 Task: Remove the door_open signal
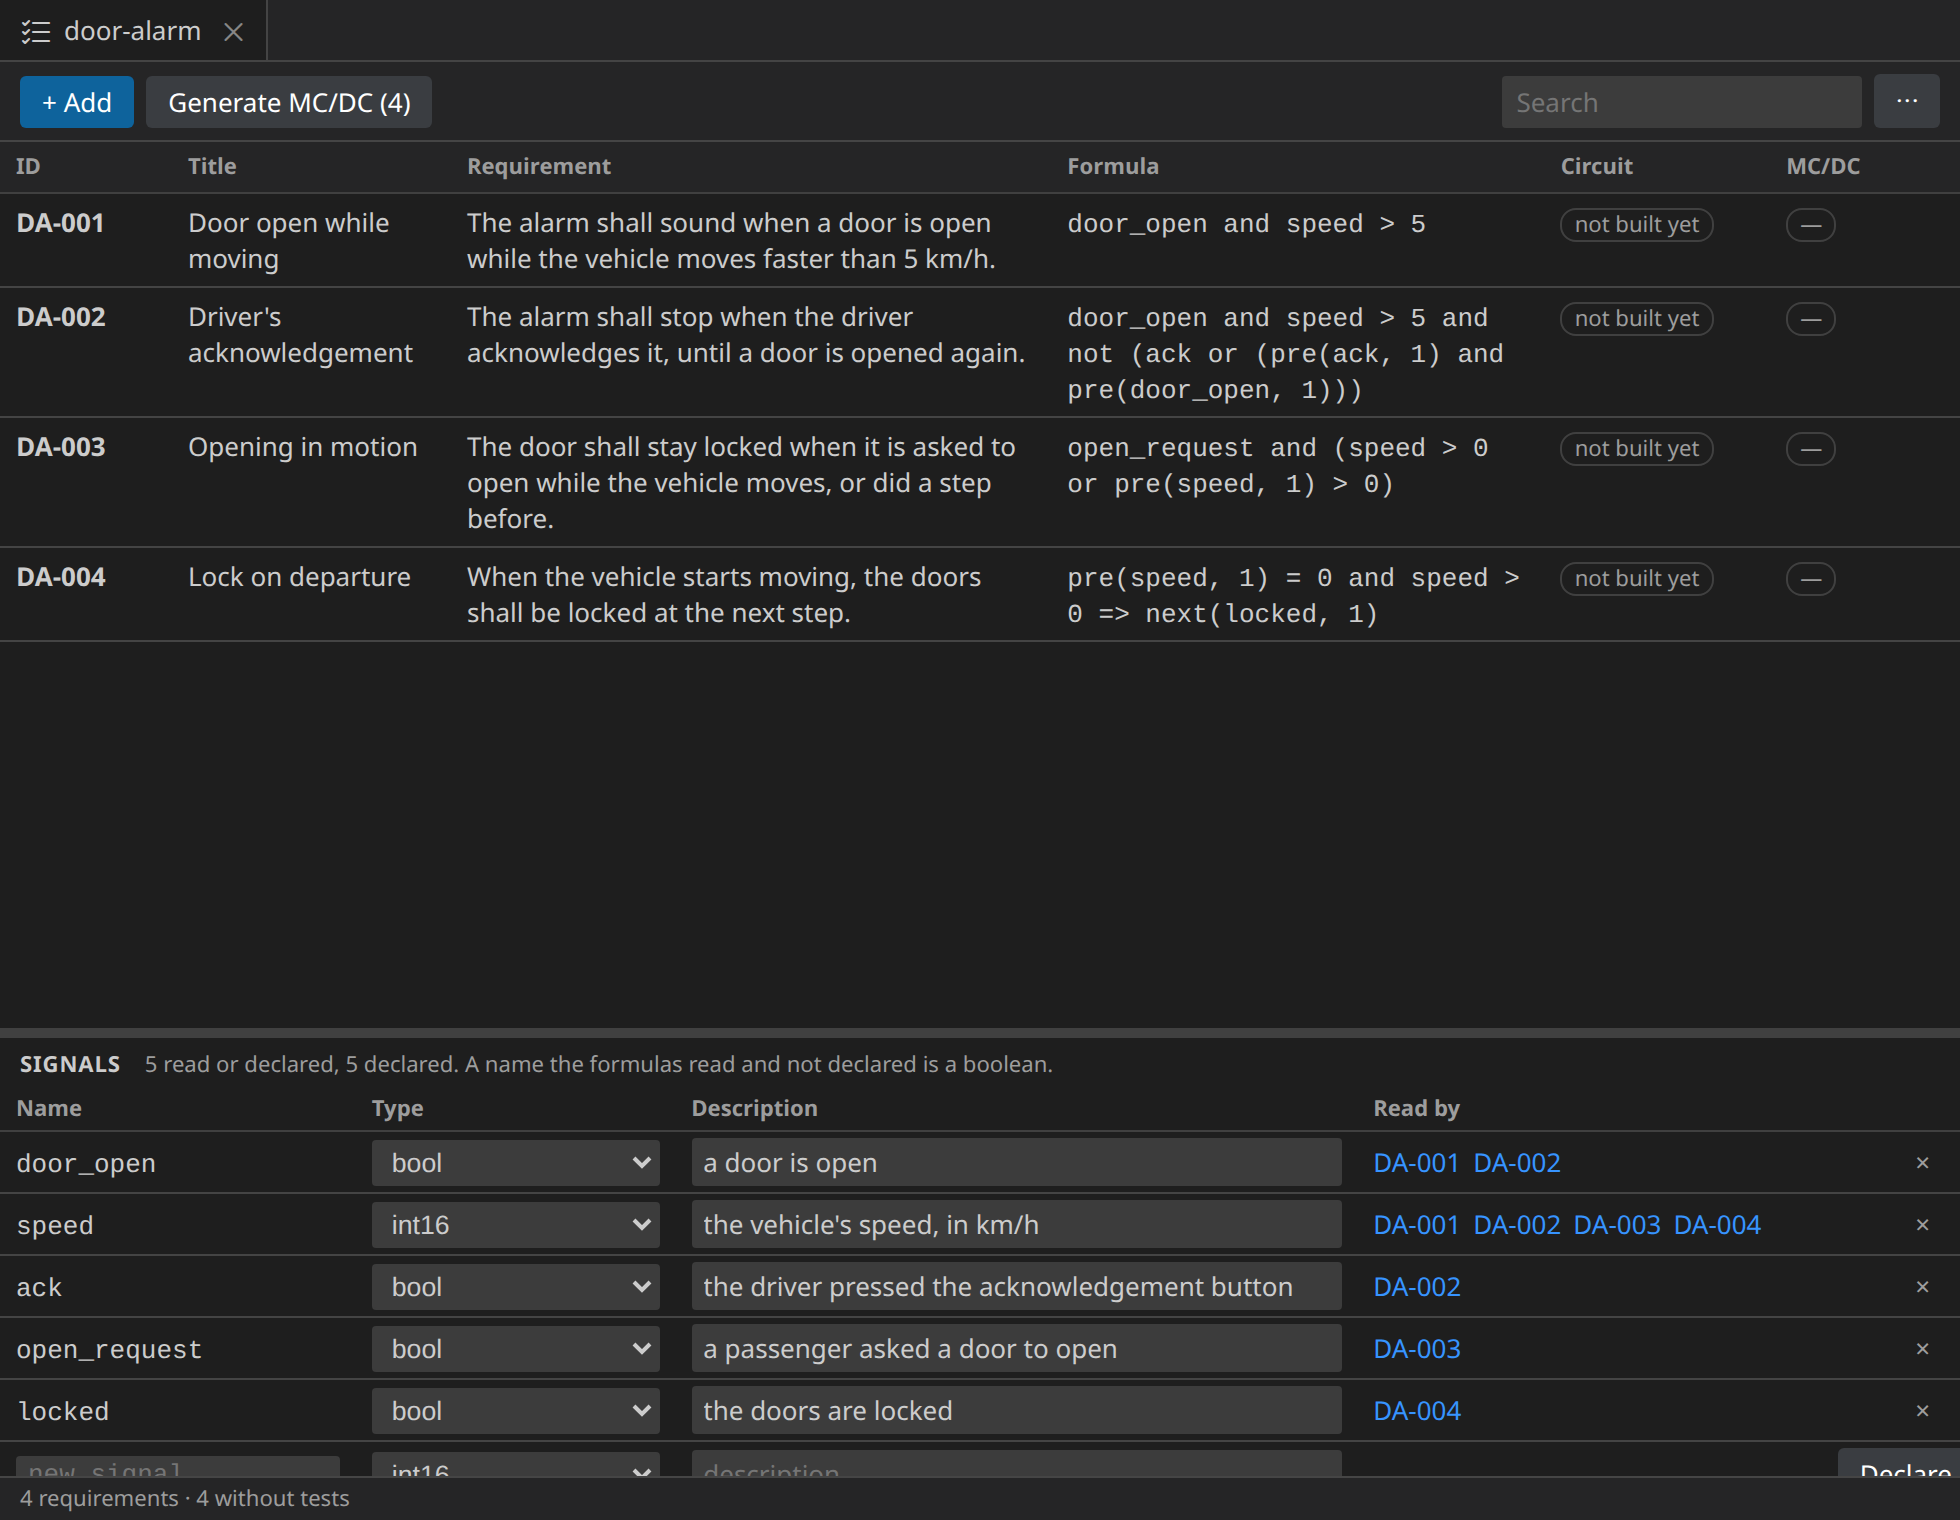point(1922,1163)
